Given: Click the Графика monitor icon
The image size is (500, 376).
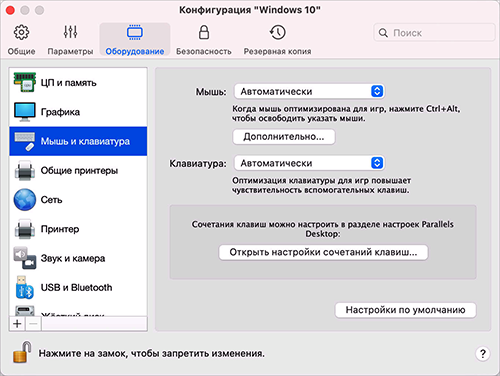Looking at the screenshot, I should 25,112.
